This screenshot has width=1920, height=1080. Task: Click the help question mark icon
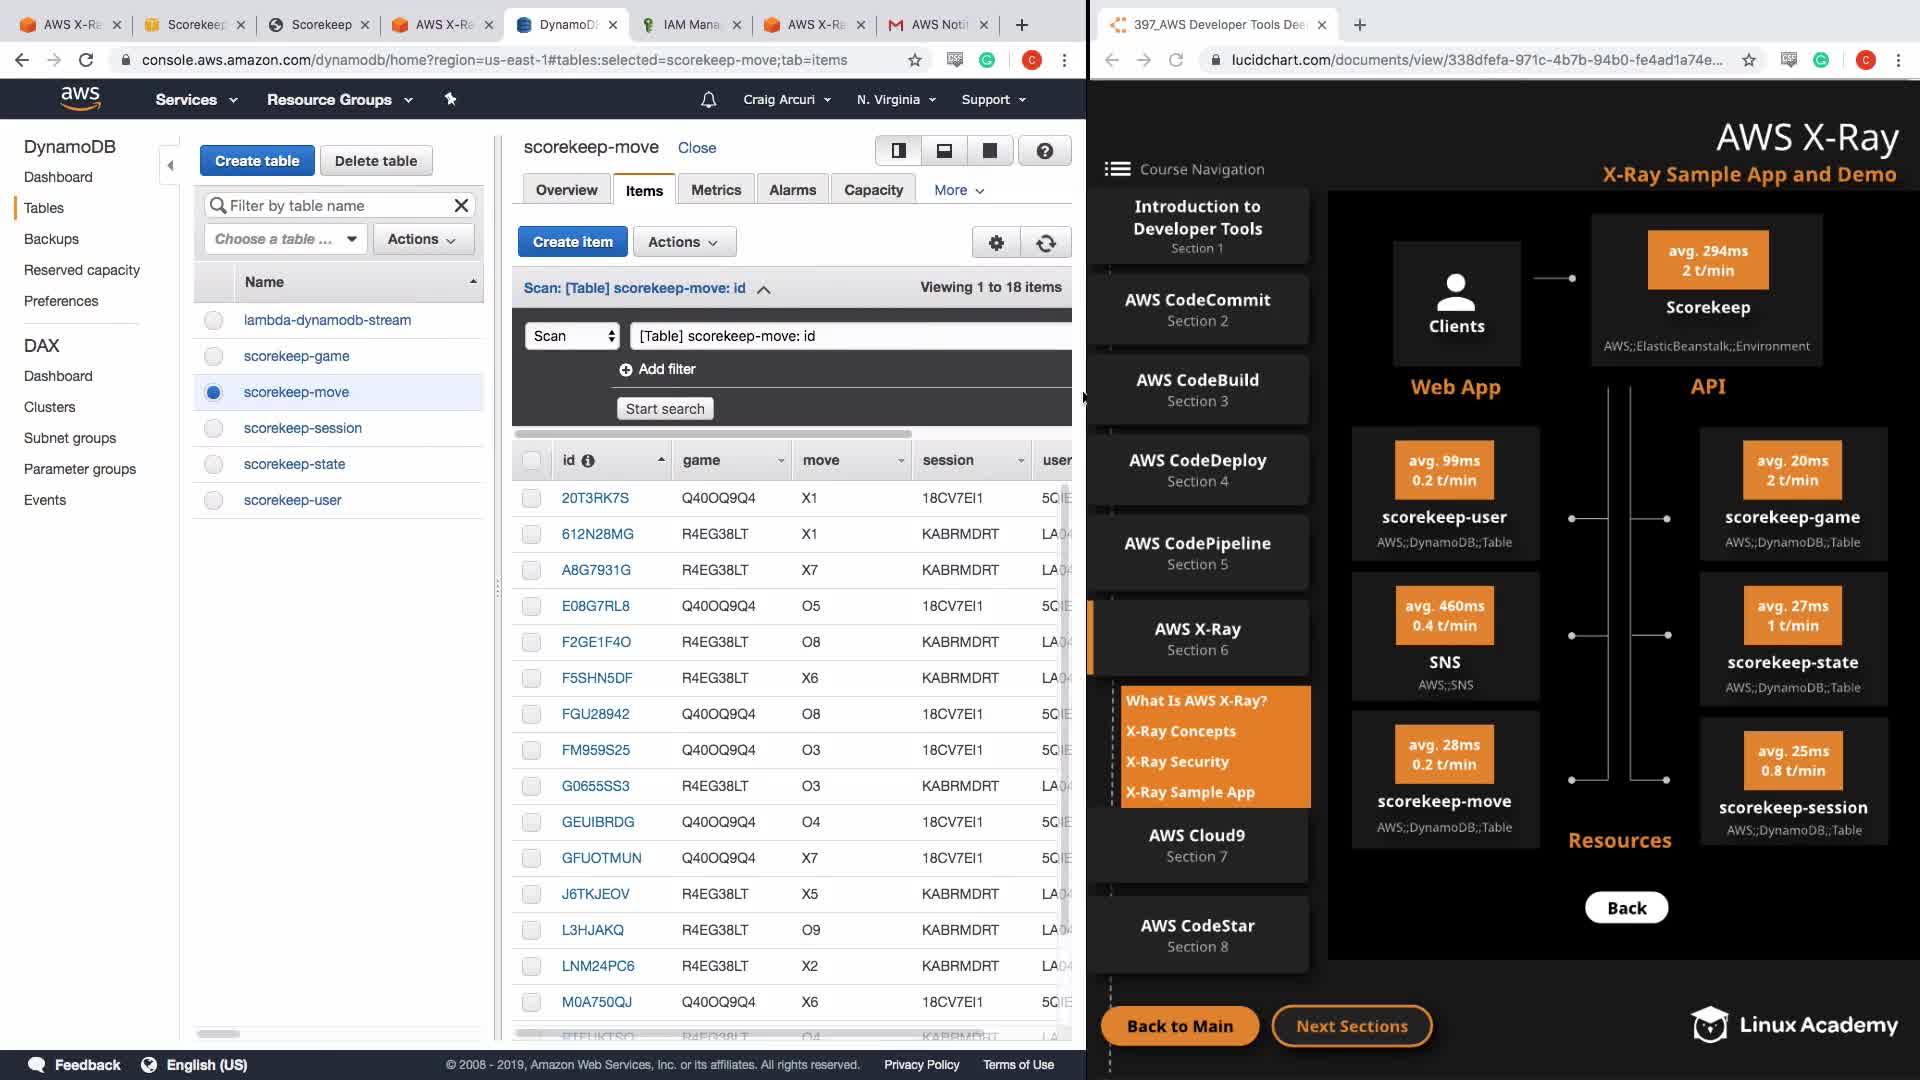pos(1044,150)
